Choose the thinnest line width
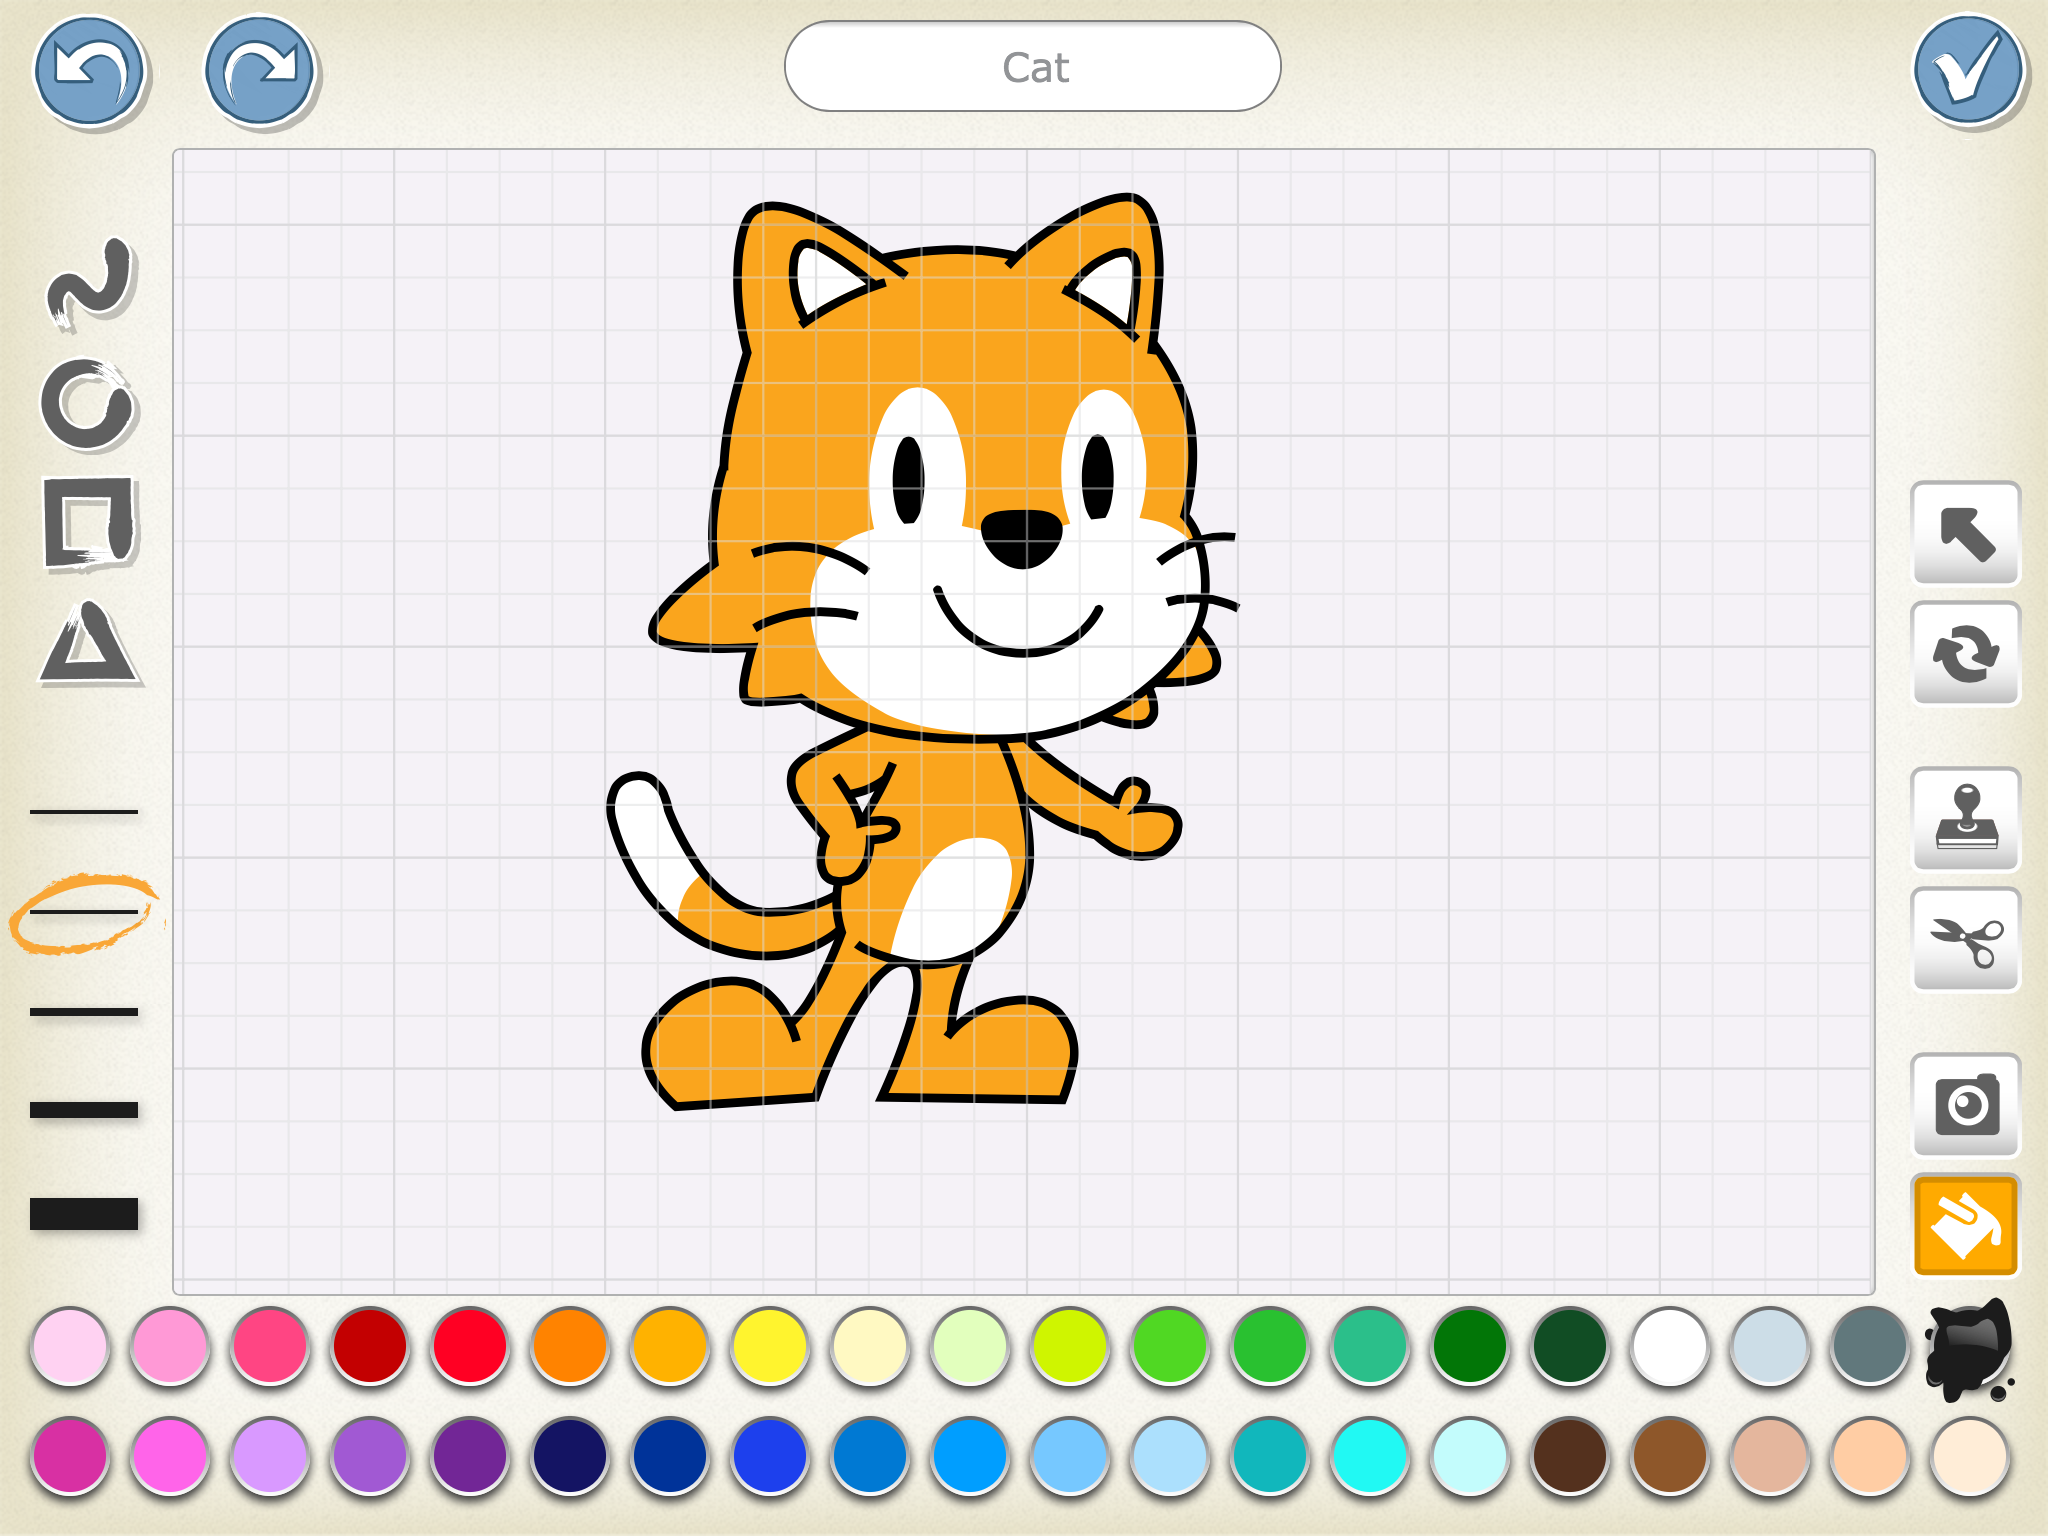2048x1536 pixels. [x=84, y=812]
